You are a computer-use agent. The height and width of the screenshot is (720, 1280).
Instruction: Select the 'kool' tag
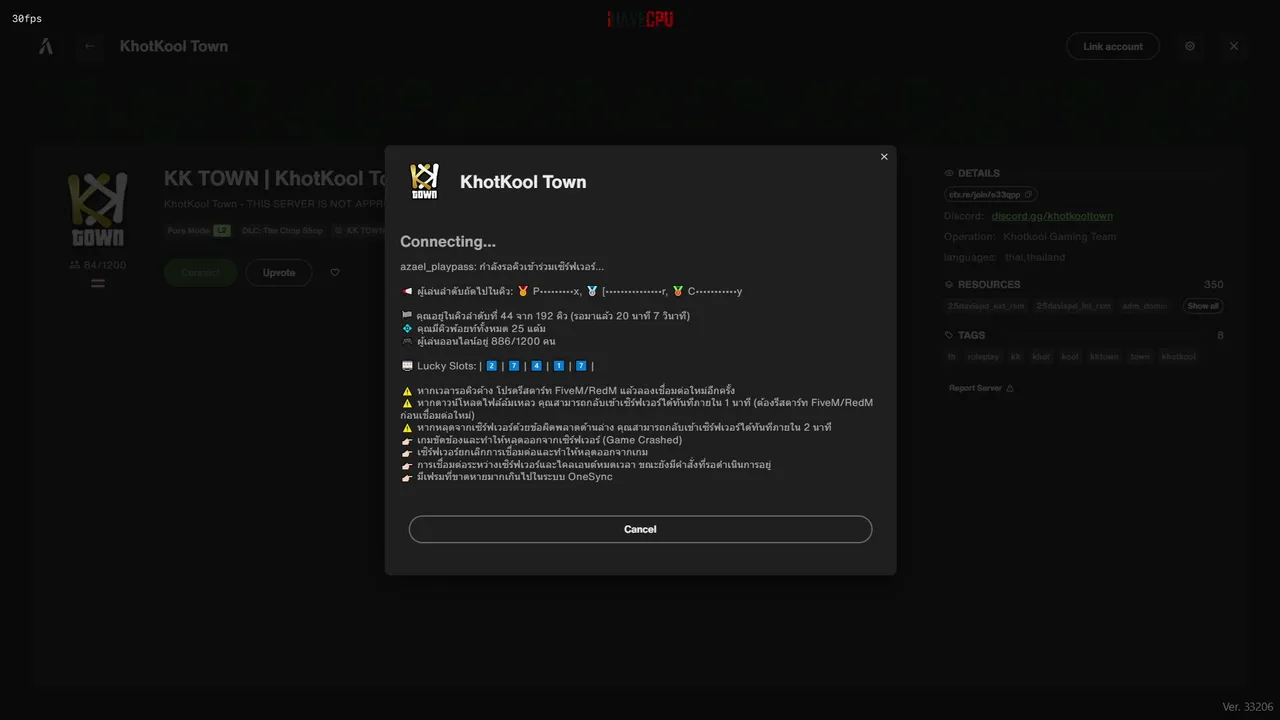(x=1070, y=357)
